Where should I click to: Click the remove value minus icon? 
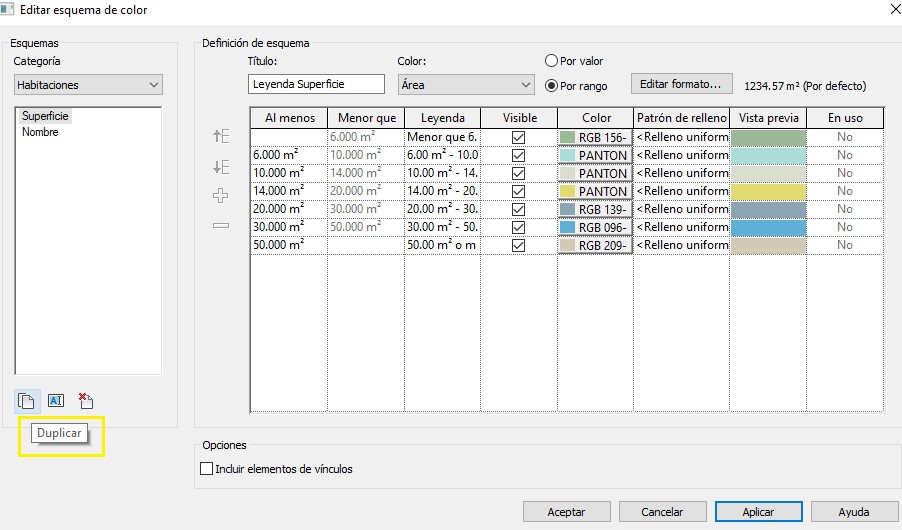[x=221, y=226]
